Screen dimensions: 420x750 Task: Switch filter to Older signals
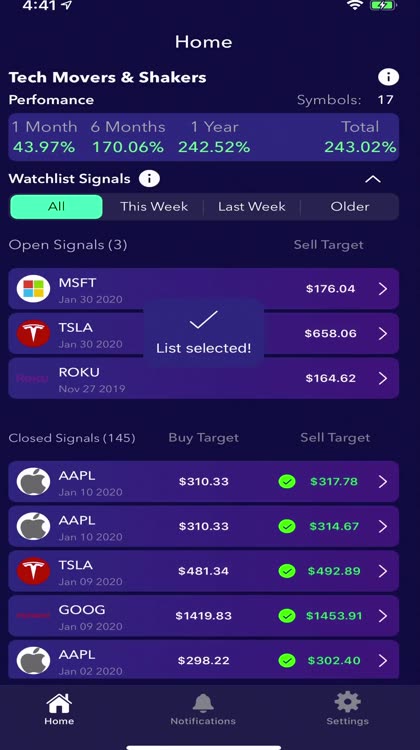tap(350, 207)
